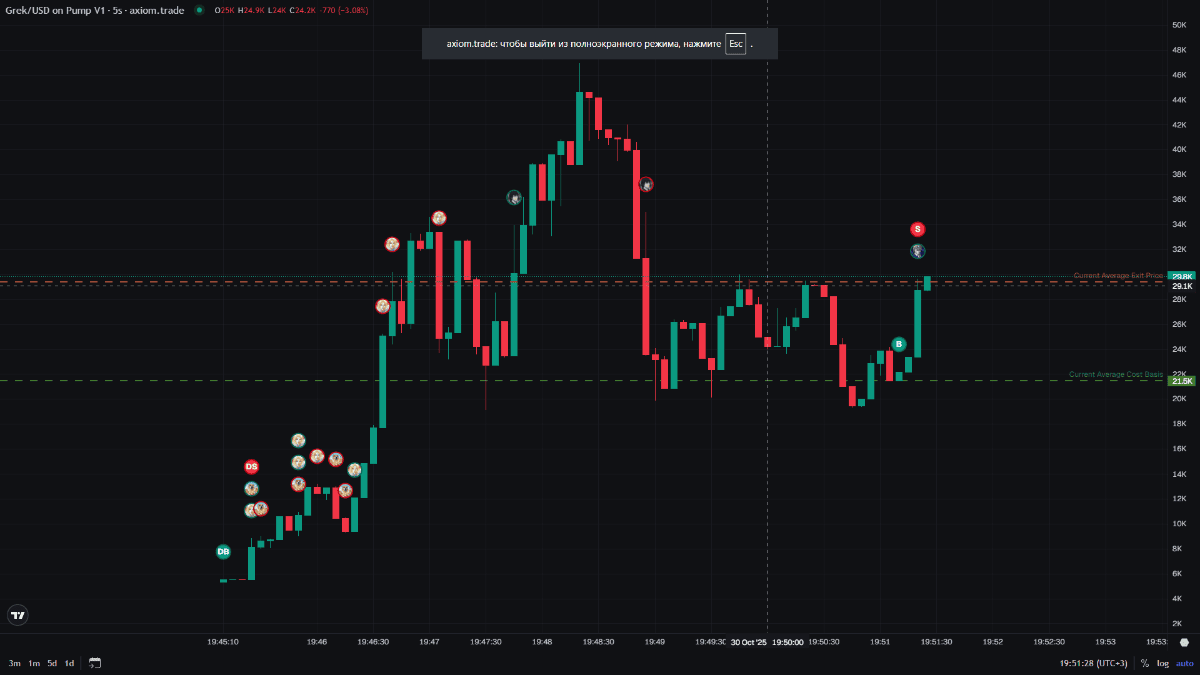Click the green DB trade marker
The height and width of the screenshot is (675, 1200).
pos(223,551)
